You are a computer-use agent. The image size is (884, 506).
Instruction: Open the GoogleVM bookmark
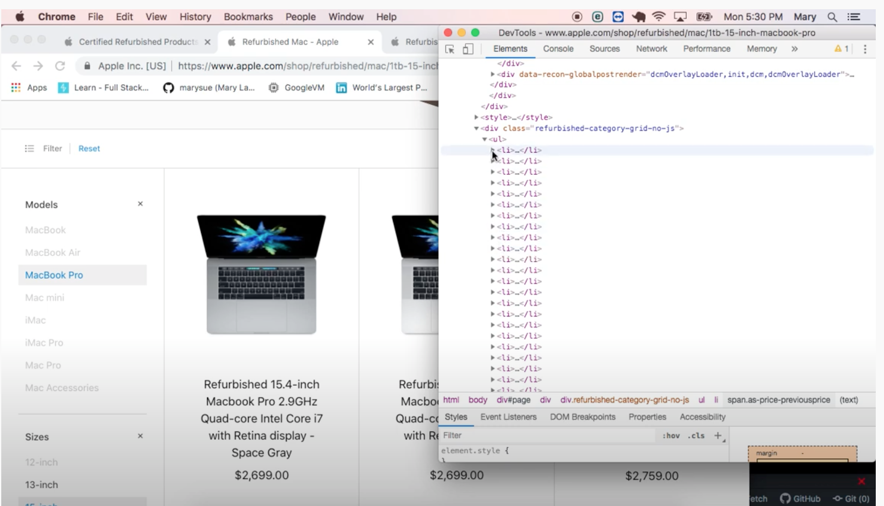(x=297, y=87)
